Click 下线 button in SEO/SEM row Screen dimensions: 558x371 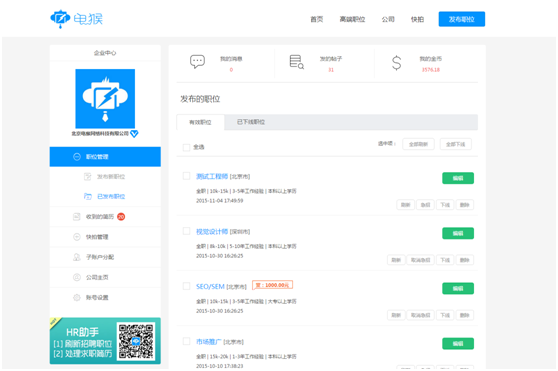point(445,315)
